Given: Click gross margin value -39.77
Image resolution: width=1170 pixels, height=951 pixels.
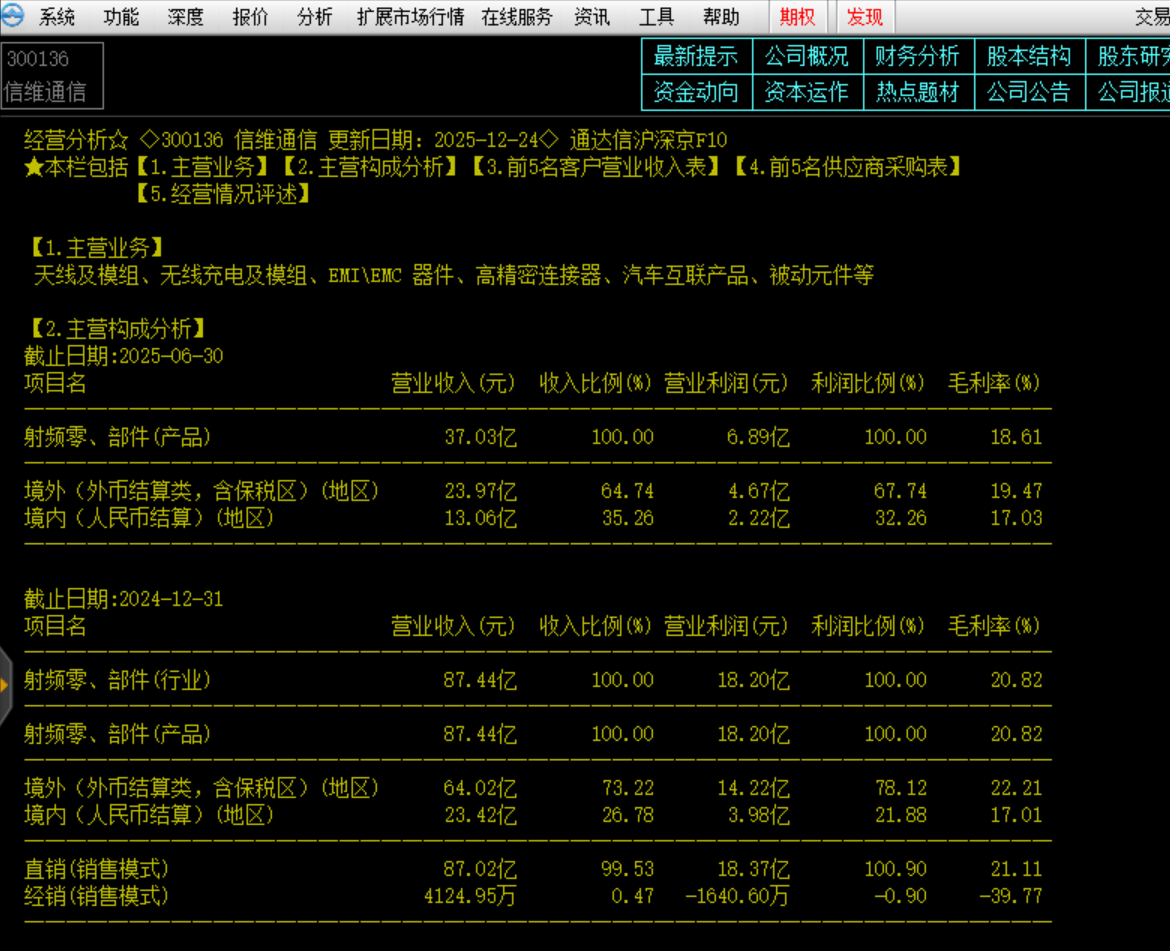Looking at the screenshot, I should point(1011,896).
